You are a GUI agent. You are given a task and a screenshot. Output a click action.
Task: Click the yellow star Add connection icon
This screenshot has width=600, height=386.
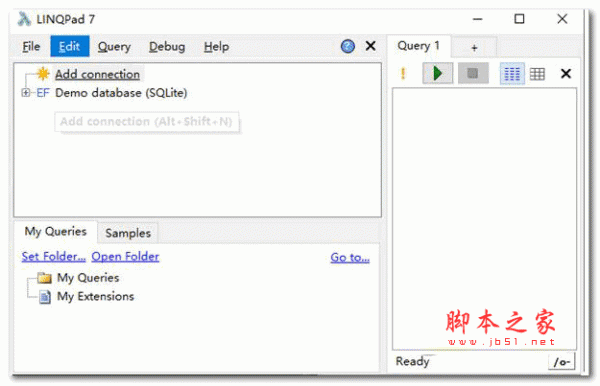[x=43, y=74]
